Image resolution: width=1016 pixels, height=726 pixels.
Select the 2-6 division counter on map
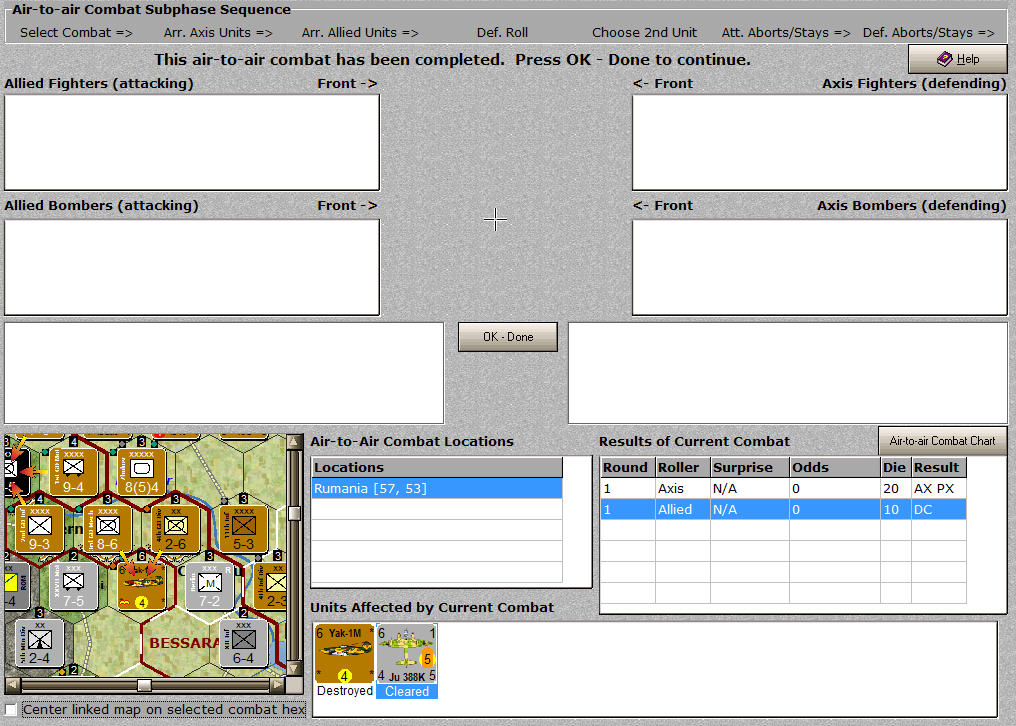(175, 529)
